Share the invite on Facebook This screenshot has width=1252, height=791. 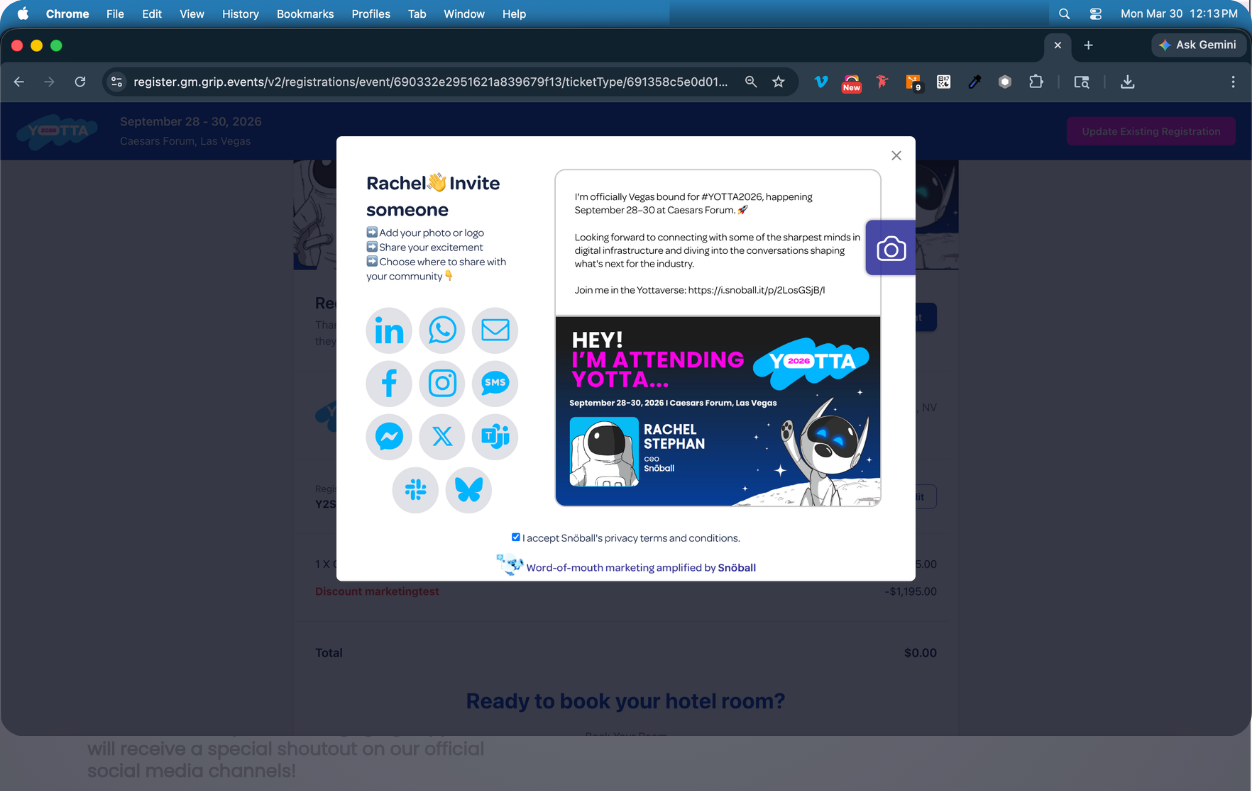[x=389, y=384]
